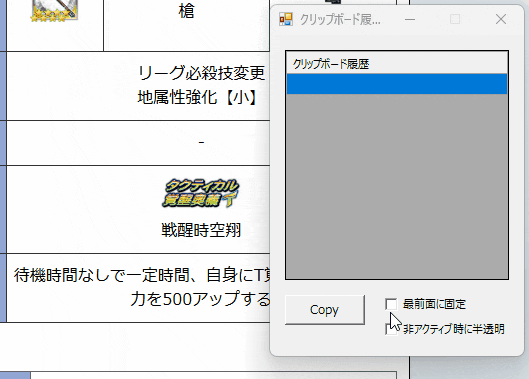
Task: Enable the 最前面に固定 checkbox
Action: point(391,304)
